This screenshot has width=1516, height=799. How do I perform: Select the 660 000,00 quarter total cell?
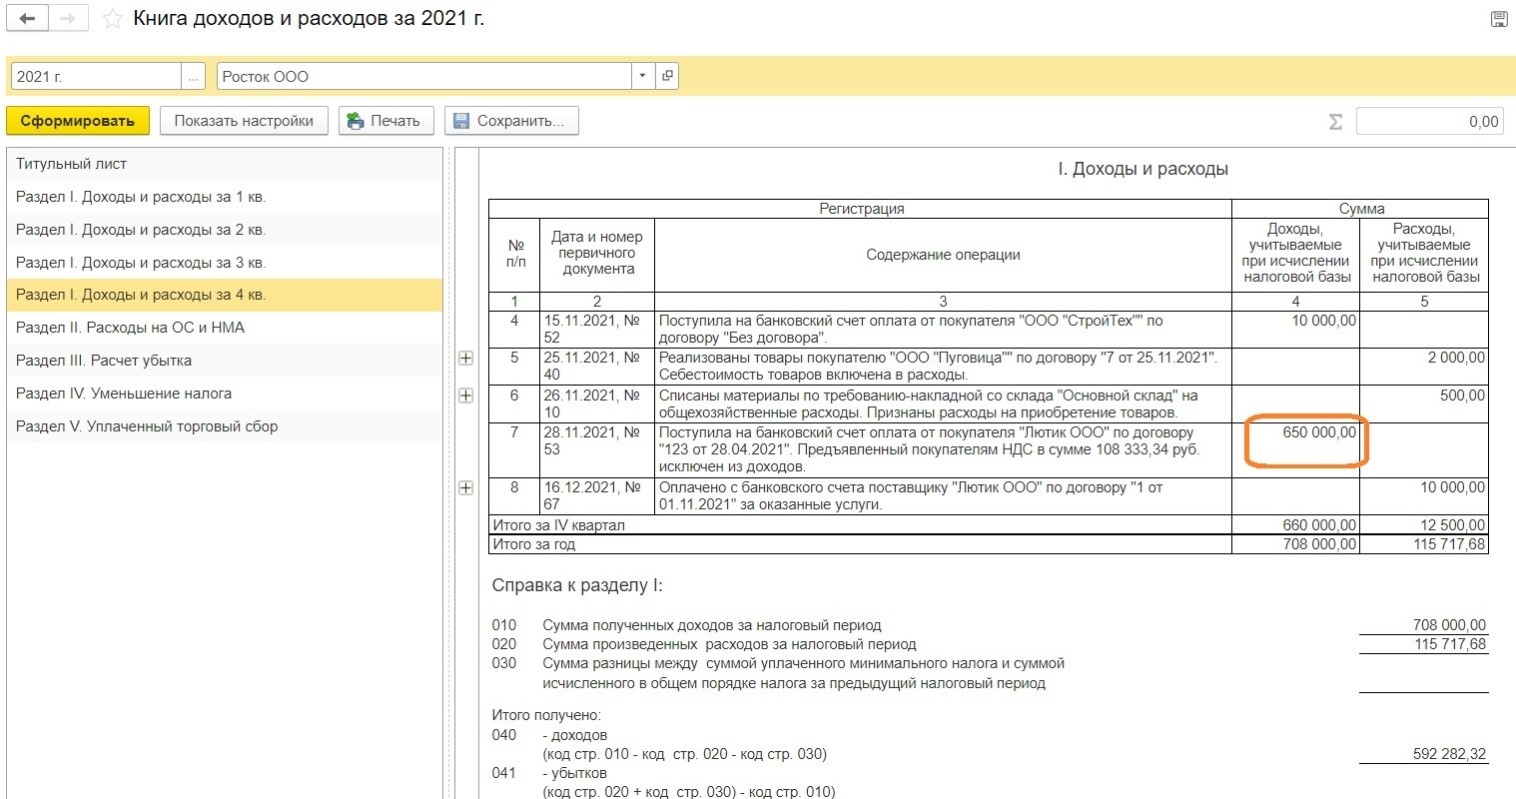point(1296,525)
